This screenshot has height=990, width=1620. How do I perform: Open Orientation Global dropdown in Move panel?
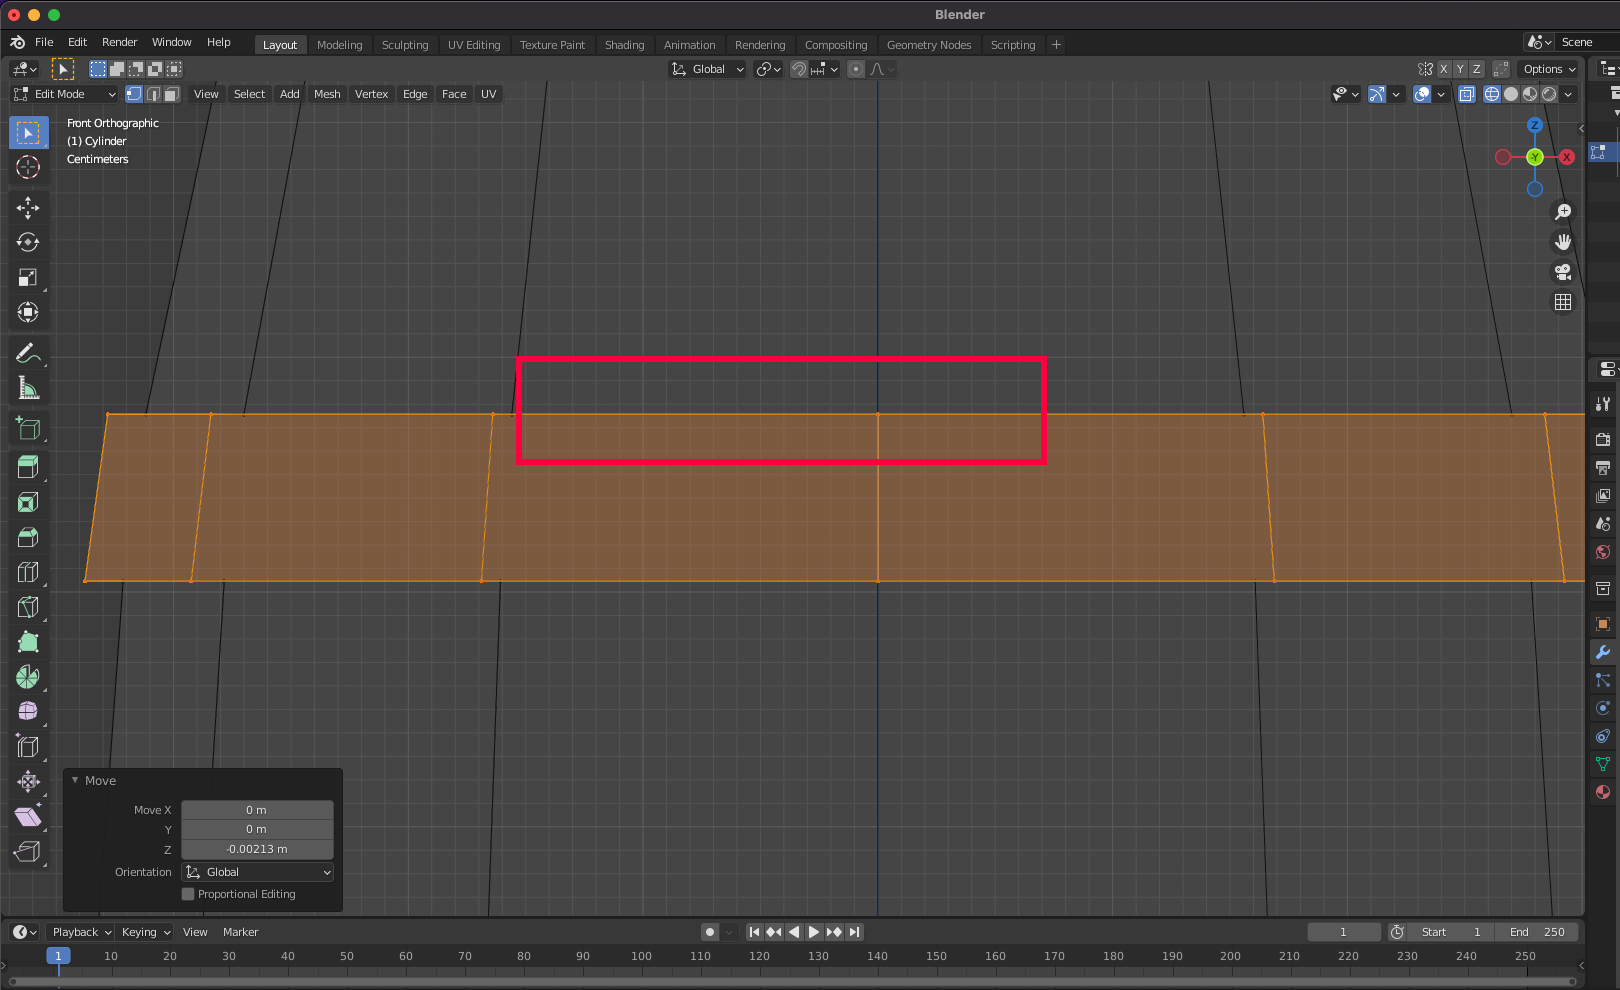(258, 872)
